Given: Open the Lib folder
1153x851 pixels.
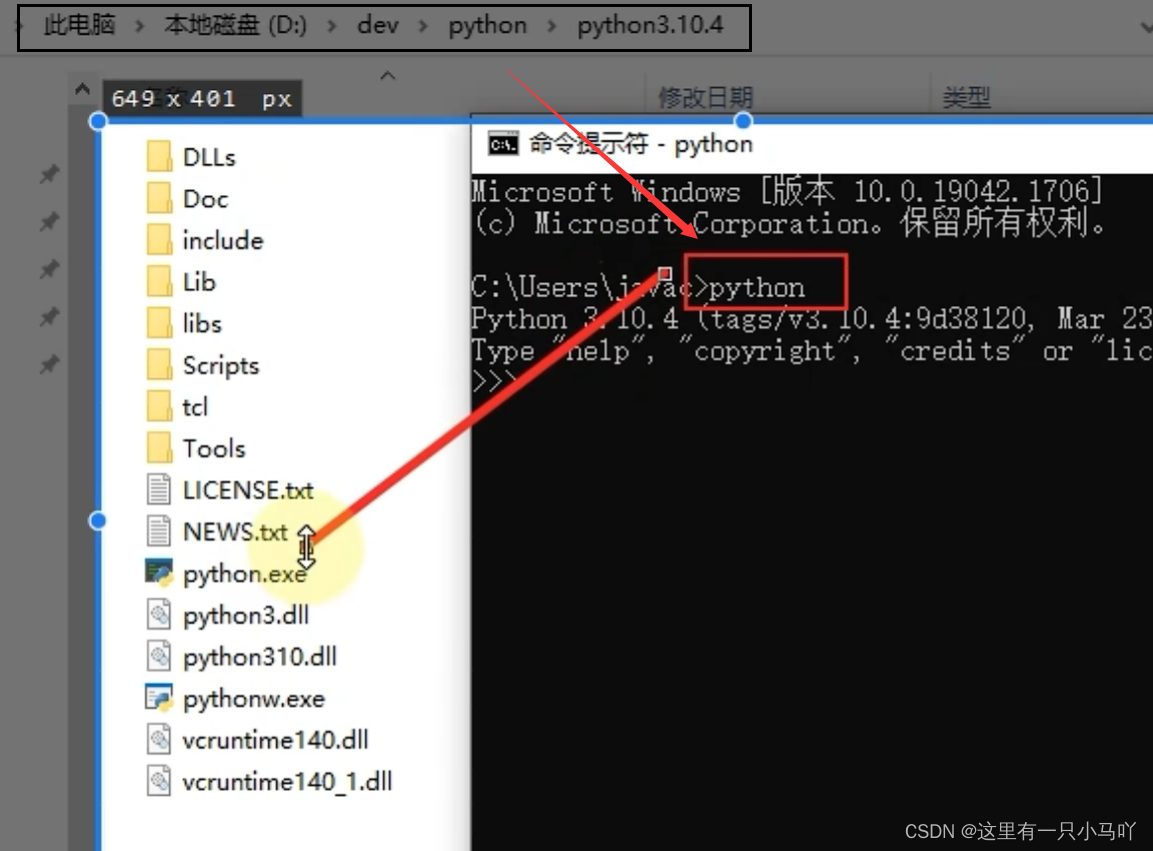Looking at the screenshot, I should (200, 281).
